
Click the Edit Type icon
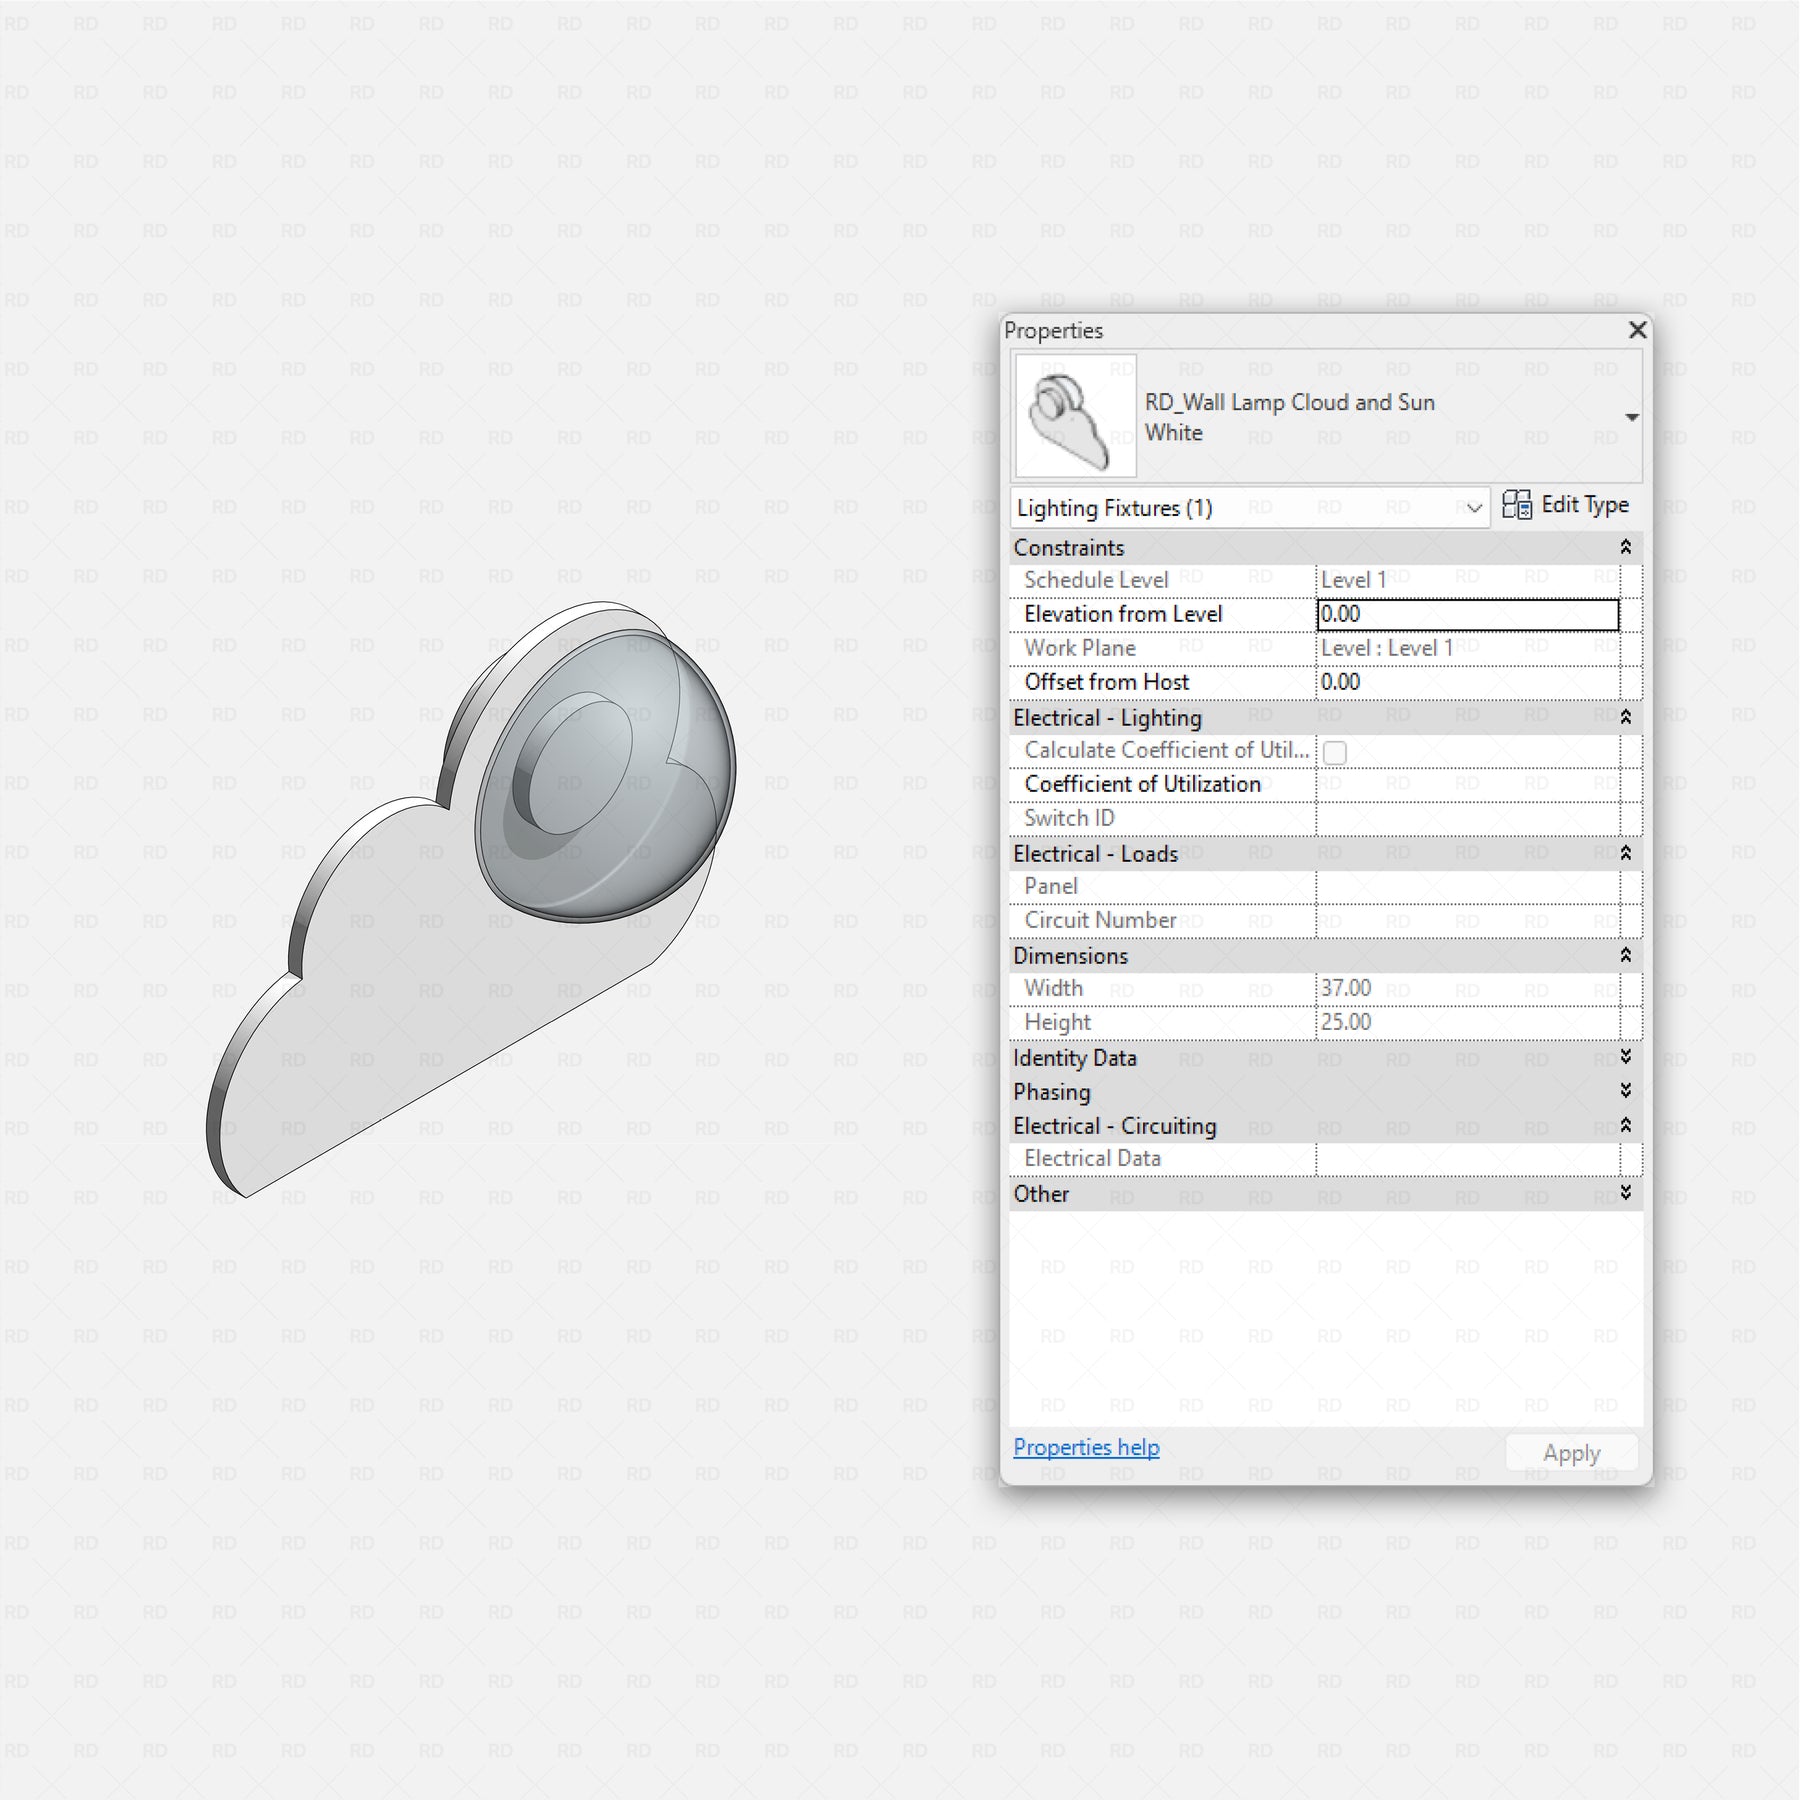[1516, 505]
